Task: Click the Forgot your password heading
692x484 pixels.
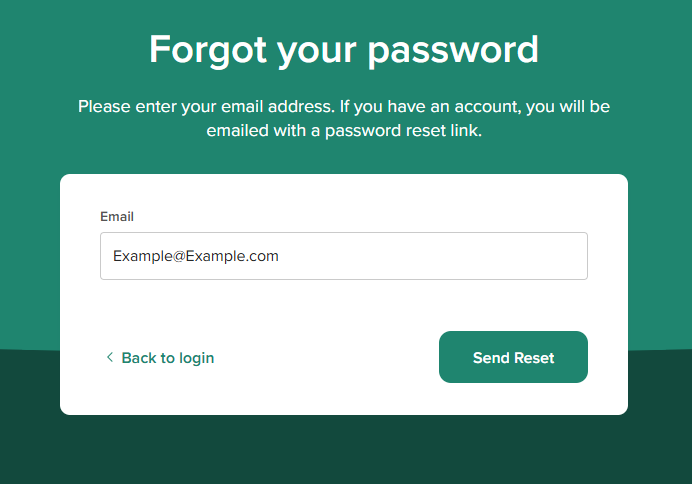Action: pyautogui.click(x=344, y=49)
